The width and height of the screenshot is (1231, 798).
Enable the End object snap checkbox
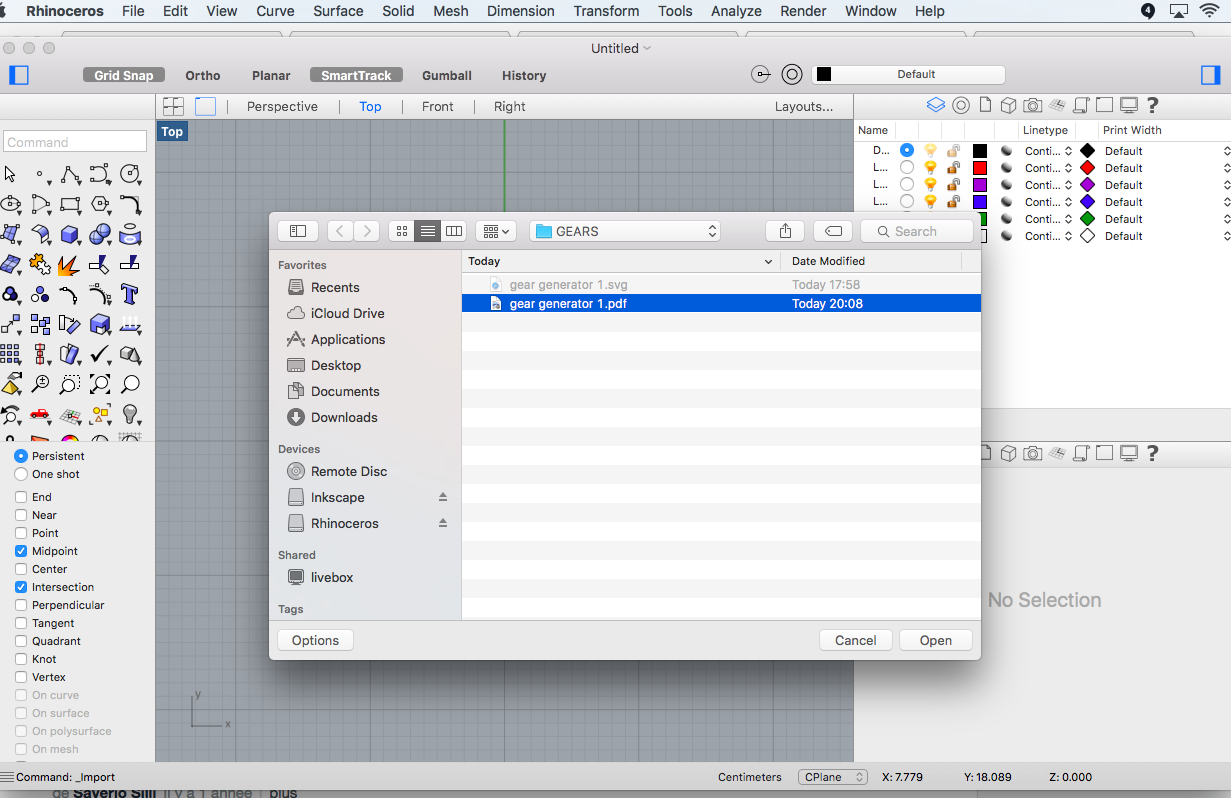21,497
